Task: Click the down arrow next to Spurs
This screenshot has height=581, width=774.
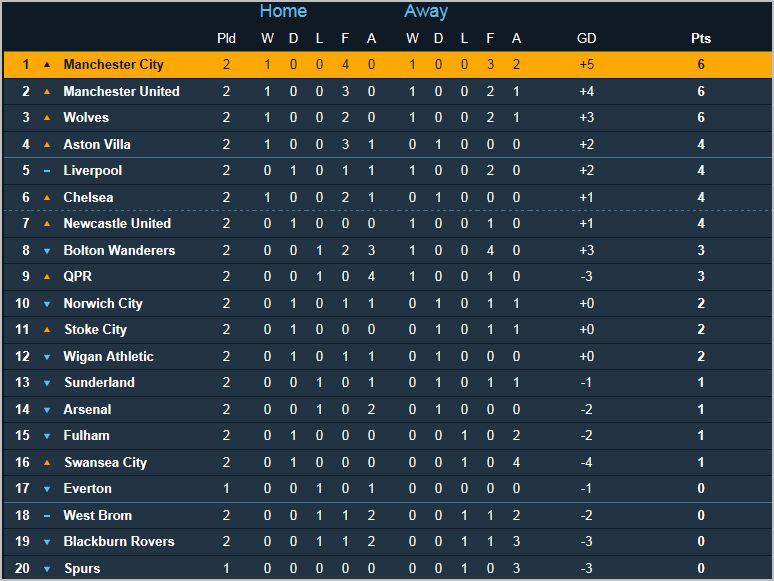Action: click(47, 569)
